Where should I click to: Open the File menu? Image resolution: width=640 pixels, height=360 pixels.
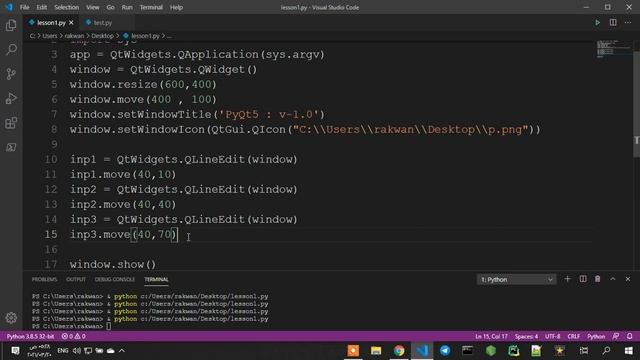pyautogui.click(x=24, y=7)
